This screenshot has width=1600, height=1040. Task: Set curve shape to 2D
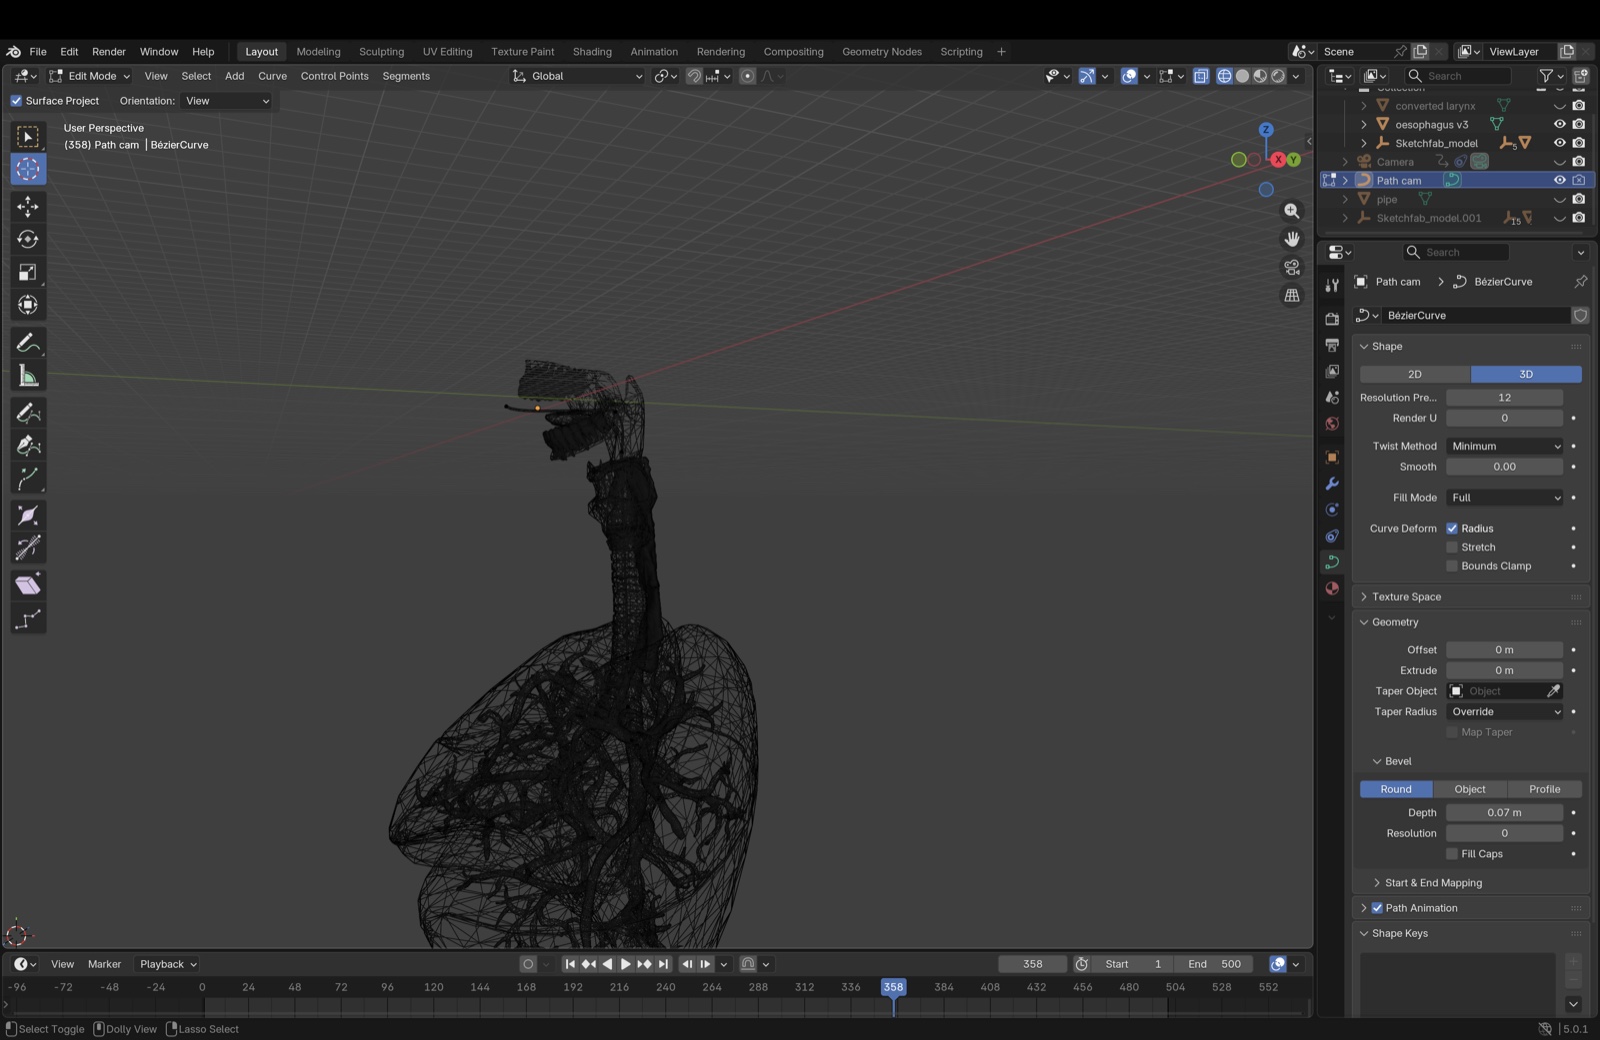click(x=1415, y=374)
